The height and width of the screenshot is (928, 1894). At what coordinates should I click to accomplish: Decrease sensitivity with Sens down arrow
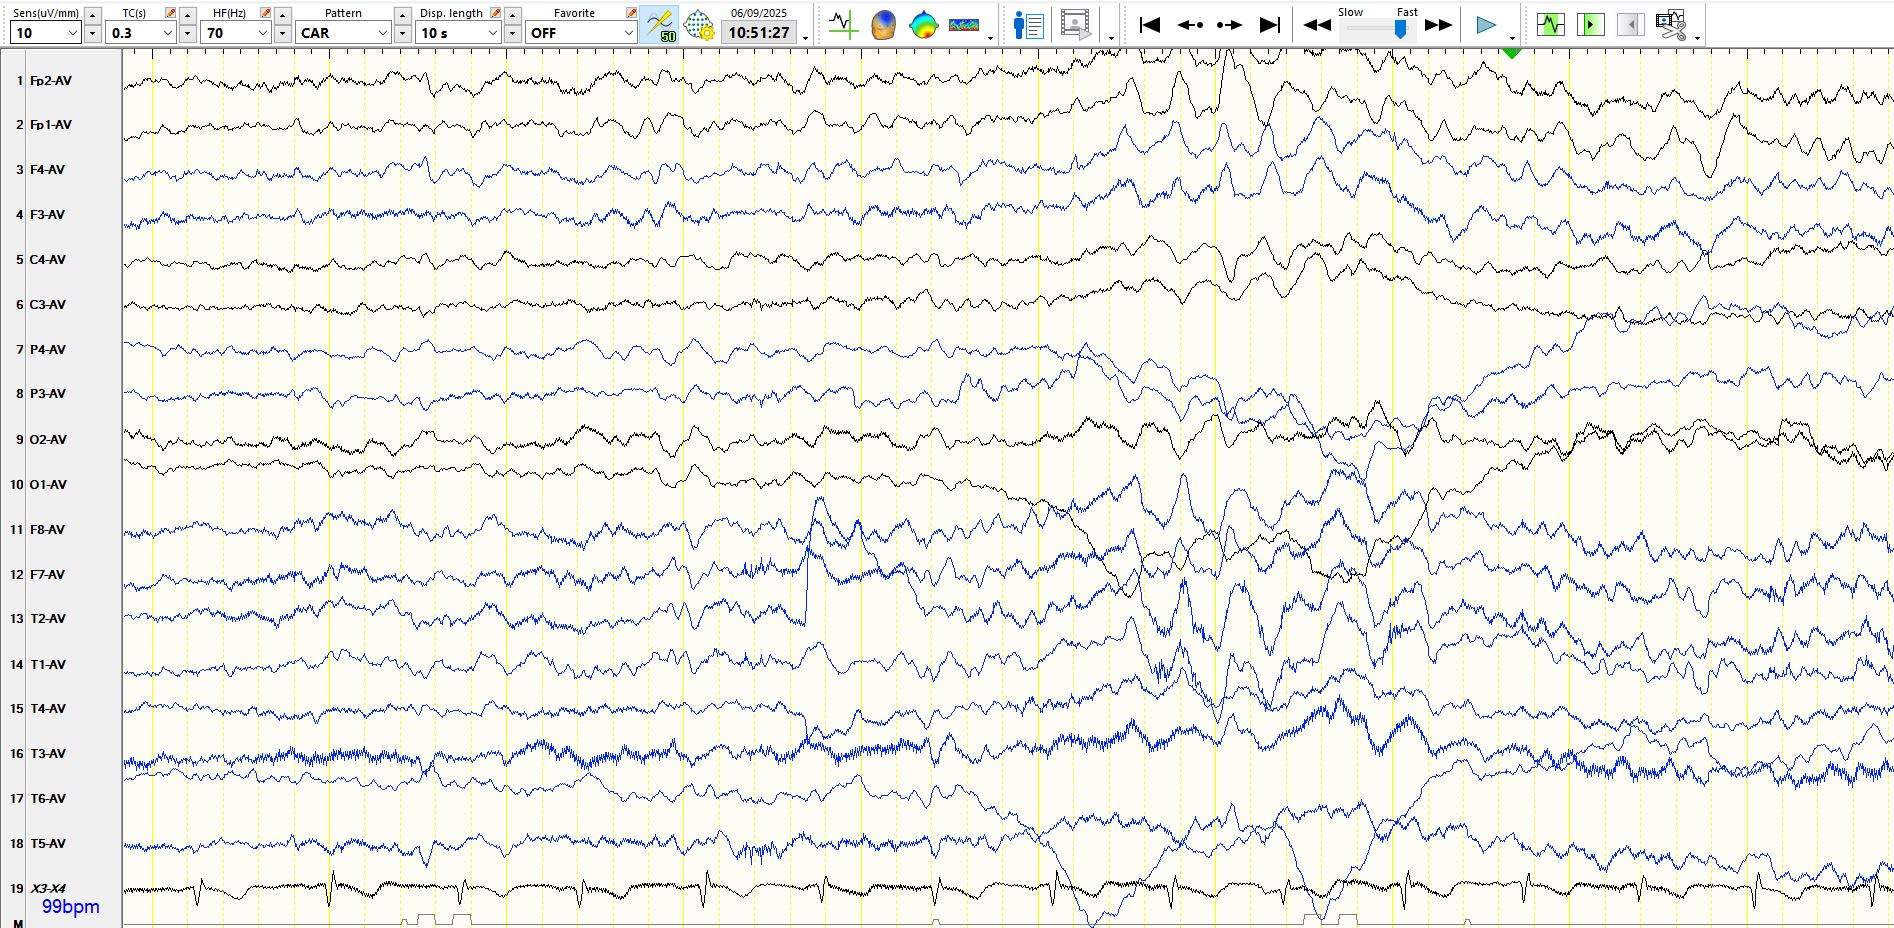[x=92, y=33]
